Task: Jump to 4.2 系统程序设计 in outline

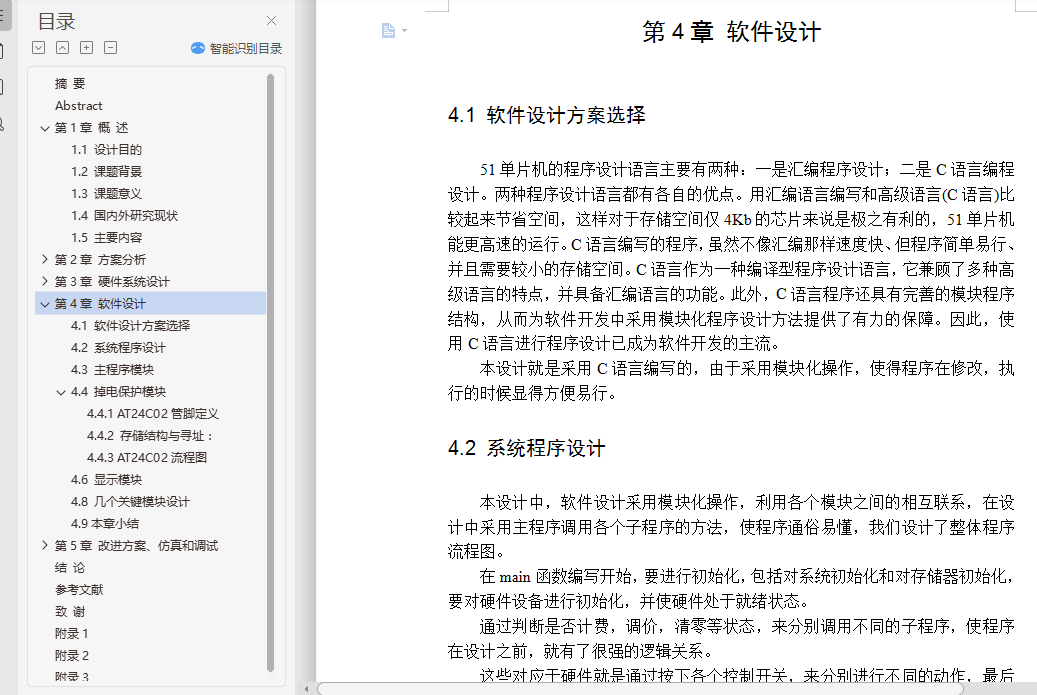Action: (118, 347)
